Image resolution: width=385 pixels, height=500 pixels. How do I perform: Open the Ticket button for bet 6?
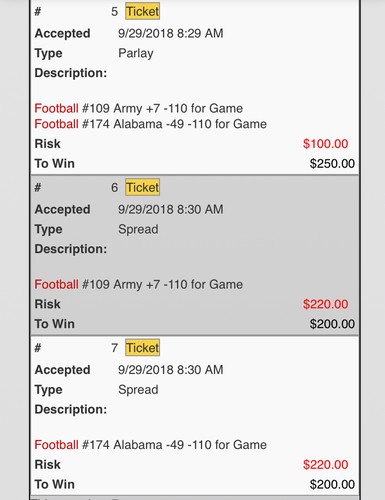(x=142, y=187)
